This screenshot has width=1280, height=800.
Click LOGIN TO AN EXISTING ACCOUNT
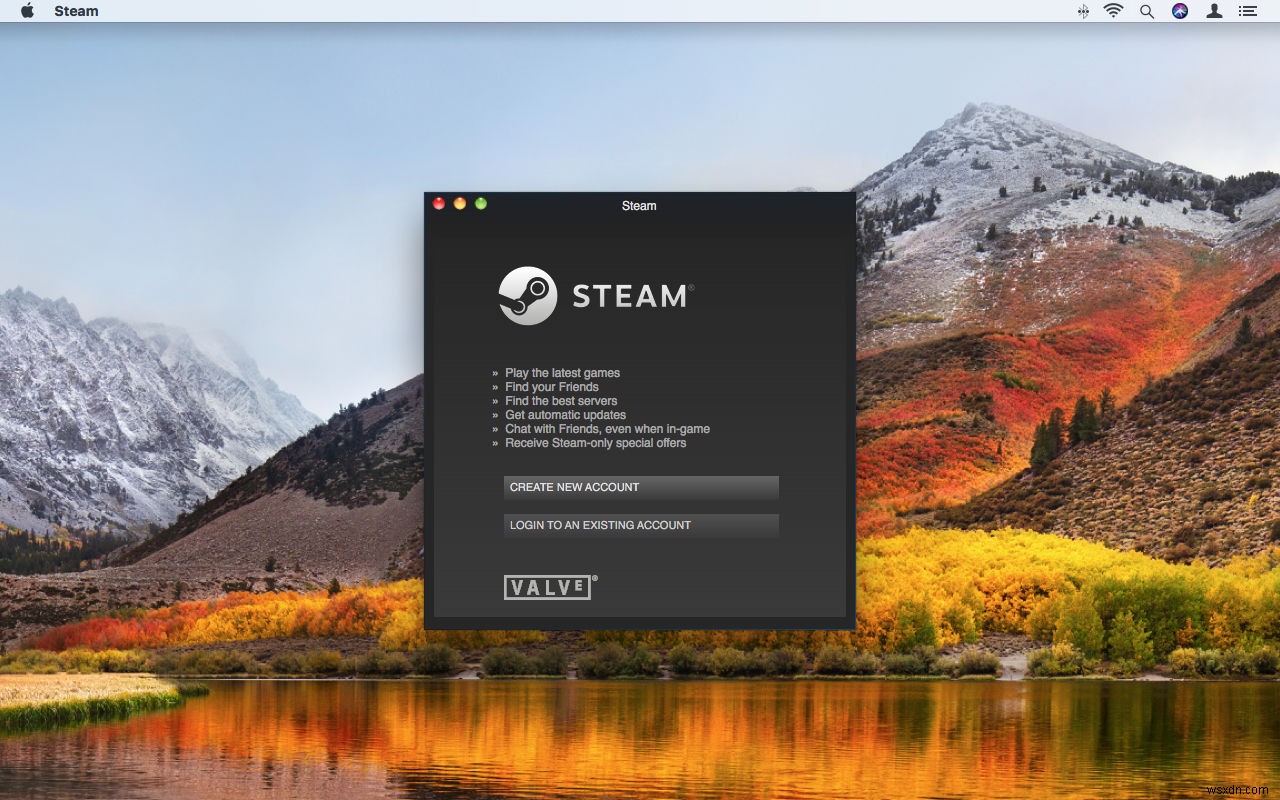640,525
